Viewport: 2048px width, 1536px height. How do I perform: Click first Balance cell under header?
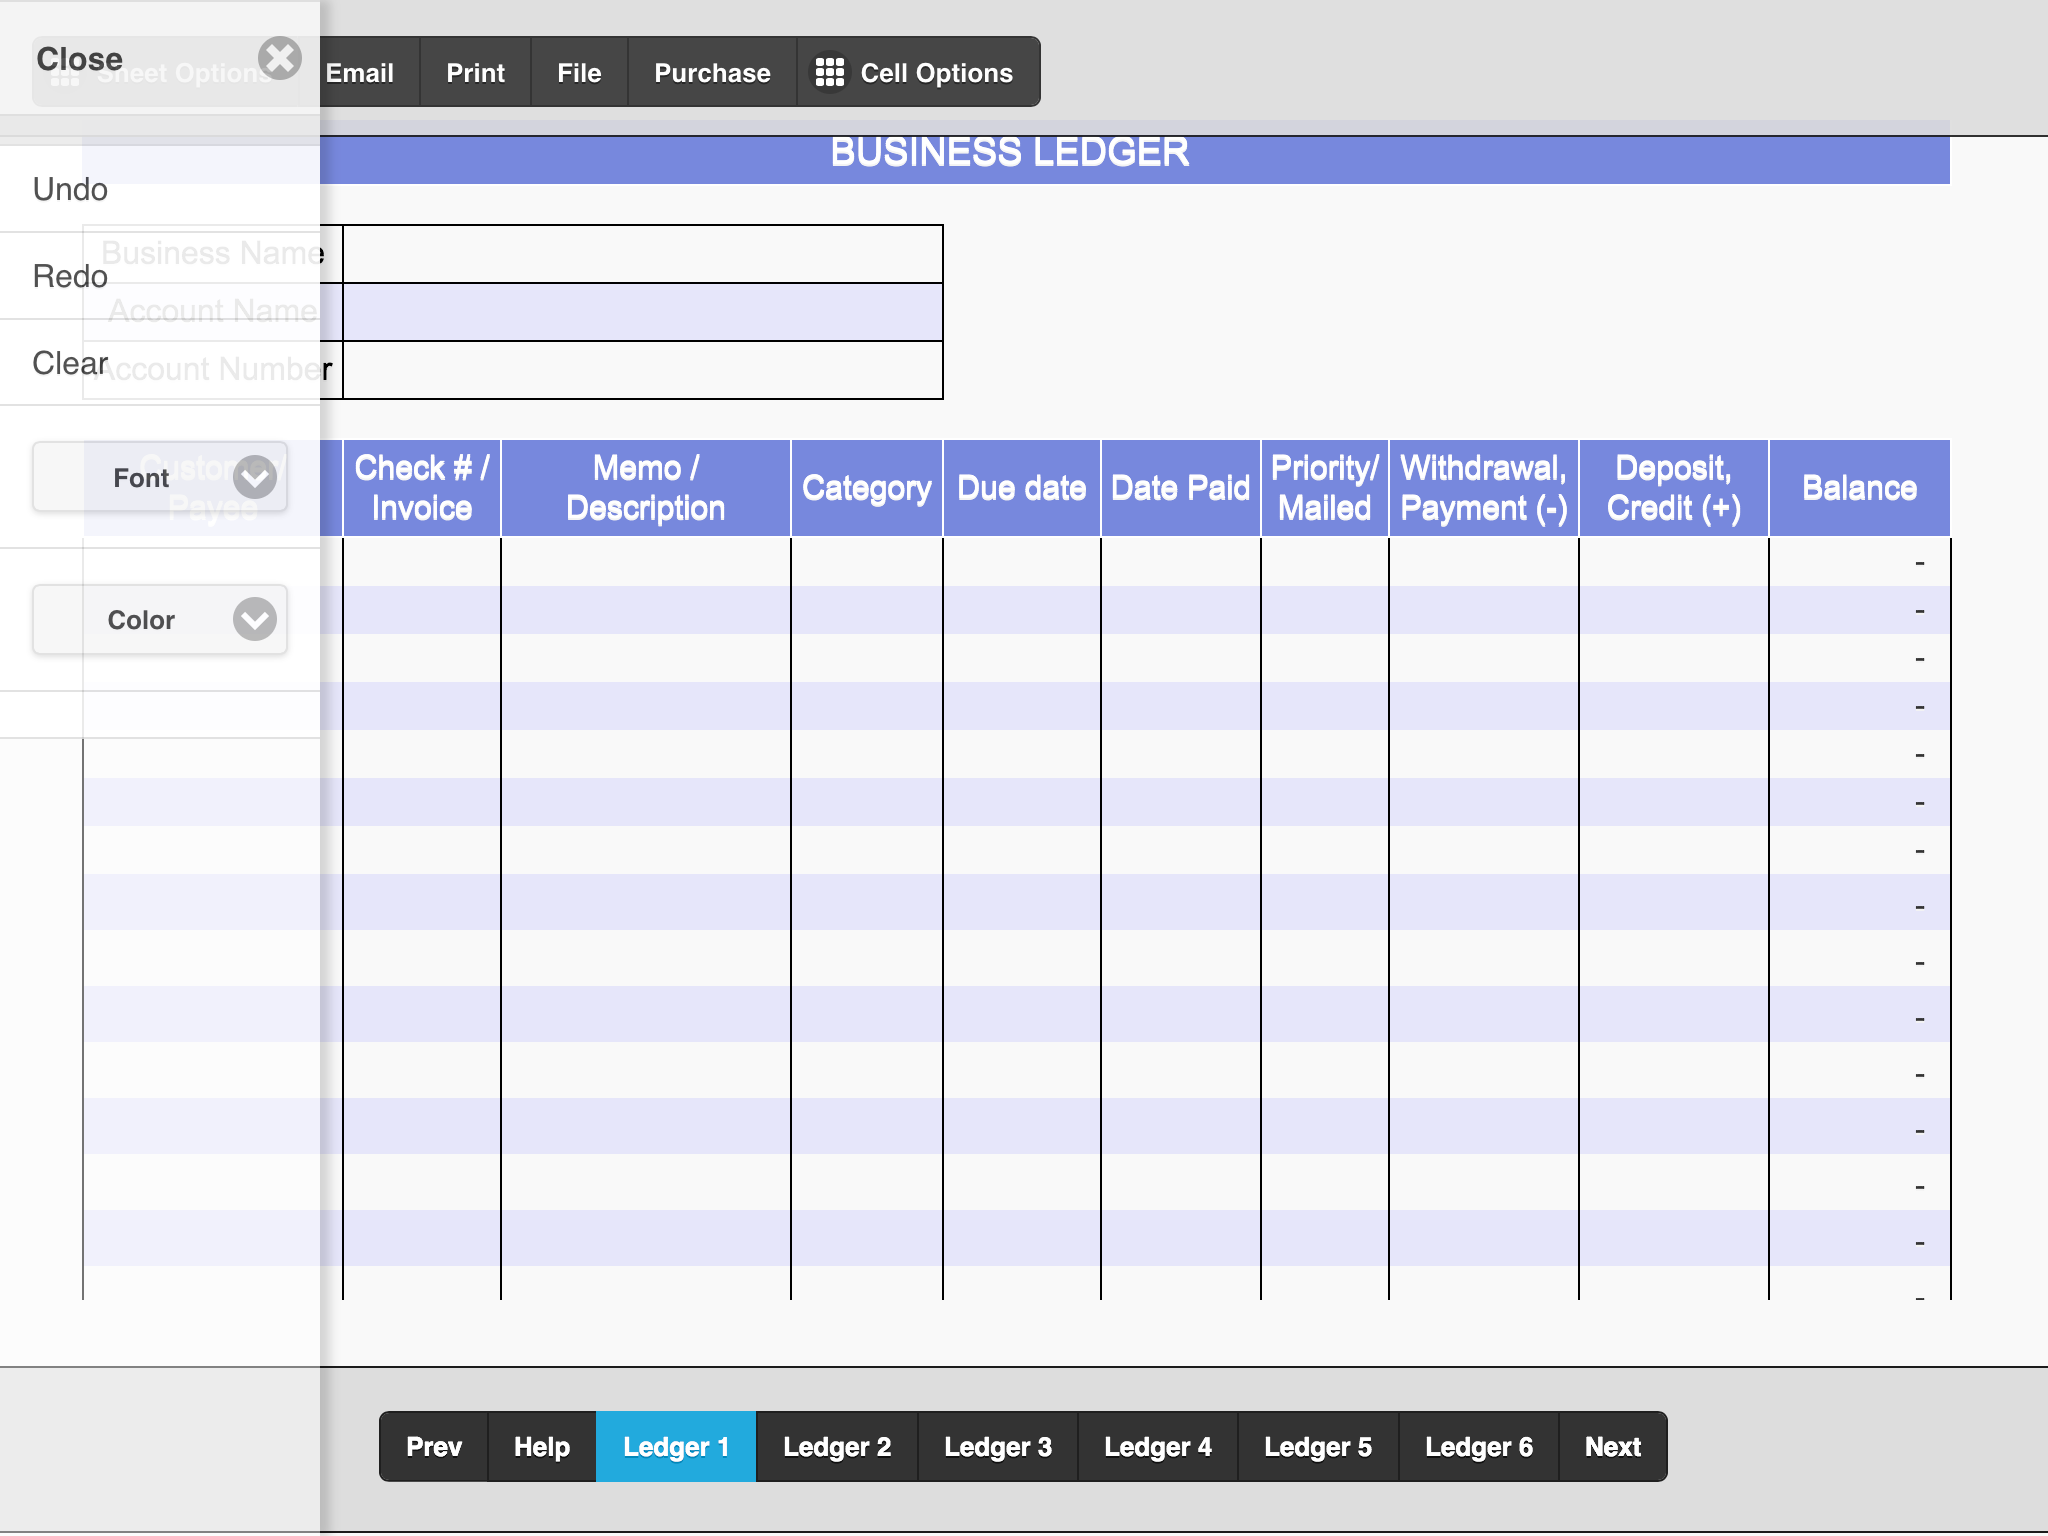pos(1860,562)
